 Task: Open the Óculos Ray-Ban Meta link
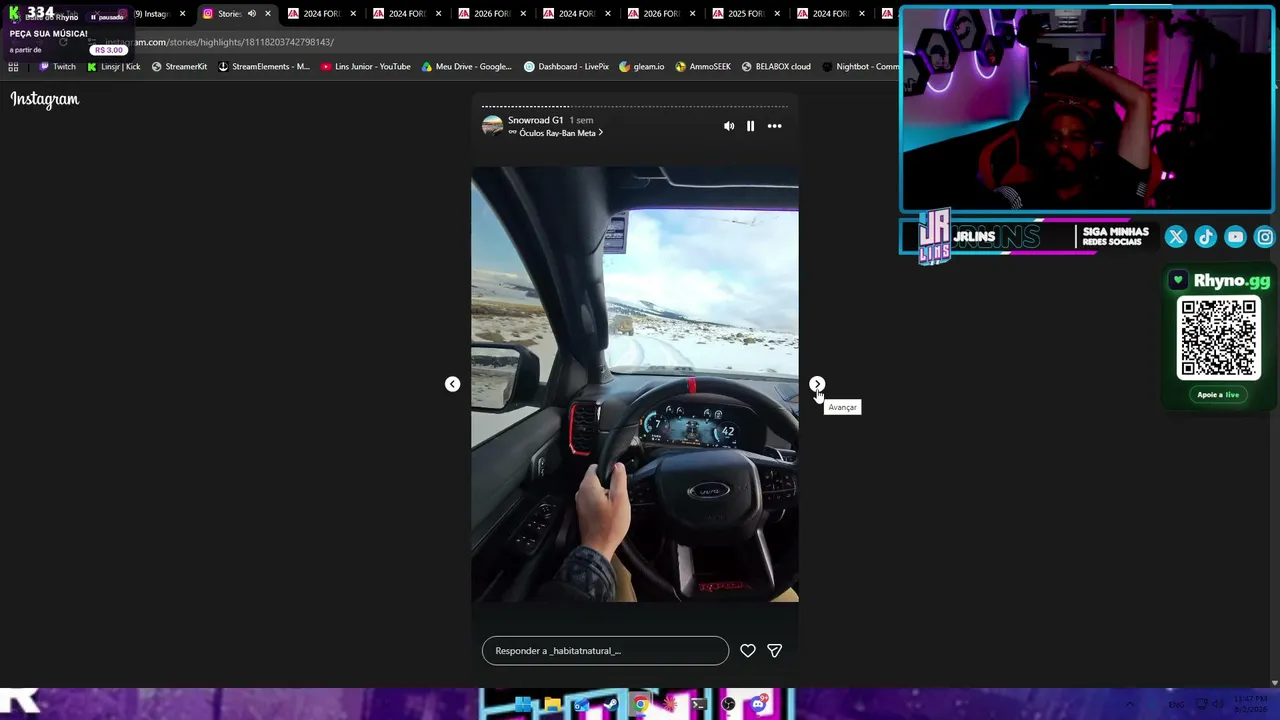tap(556, 133)
